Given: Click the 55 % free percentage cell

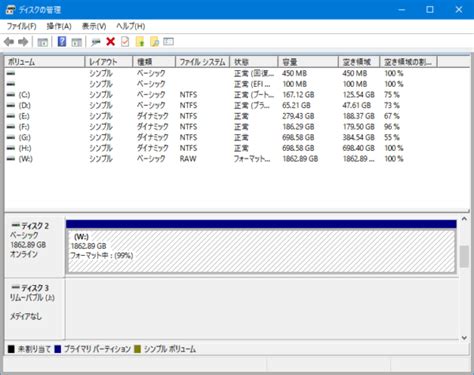Looking at the screenshot, I should click(x=392, y=138).
